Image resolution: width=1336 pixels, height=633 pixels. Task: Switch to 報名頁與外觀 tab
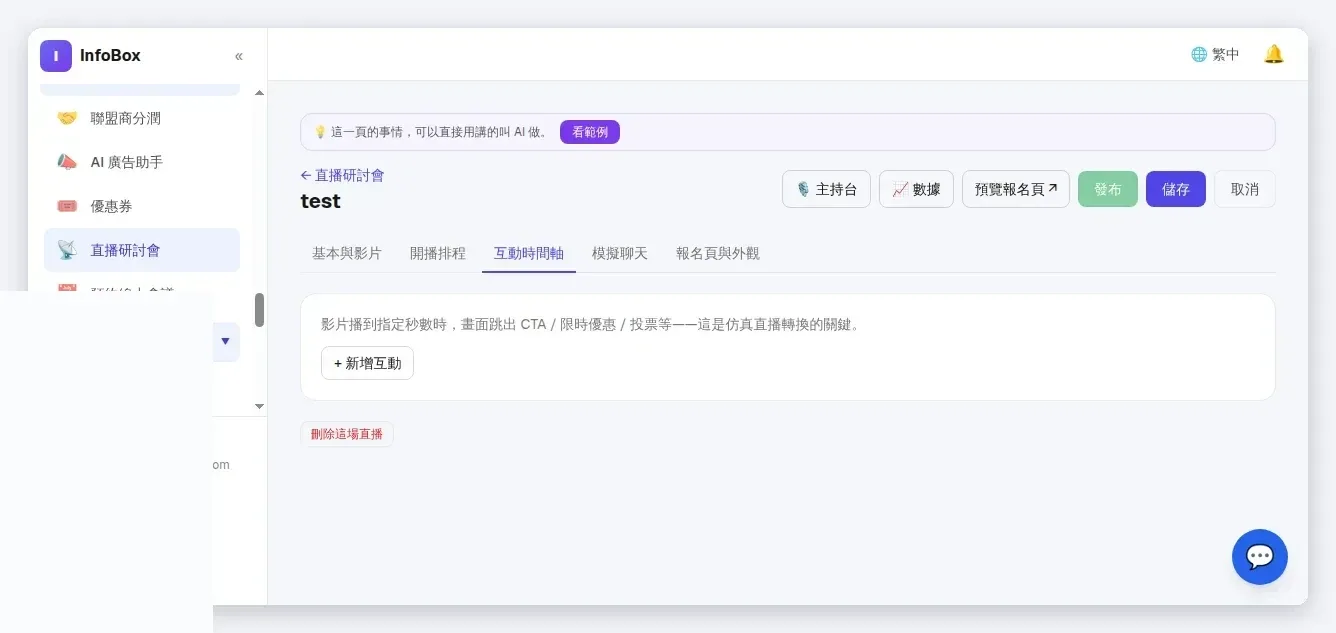pos(718,253)
